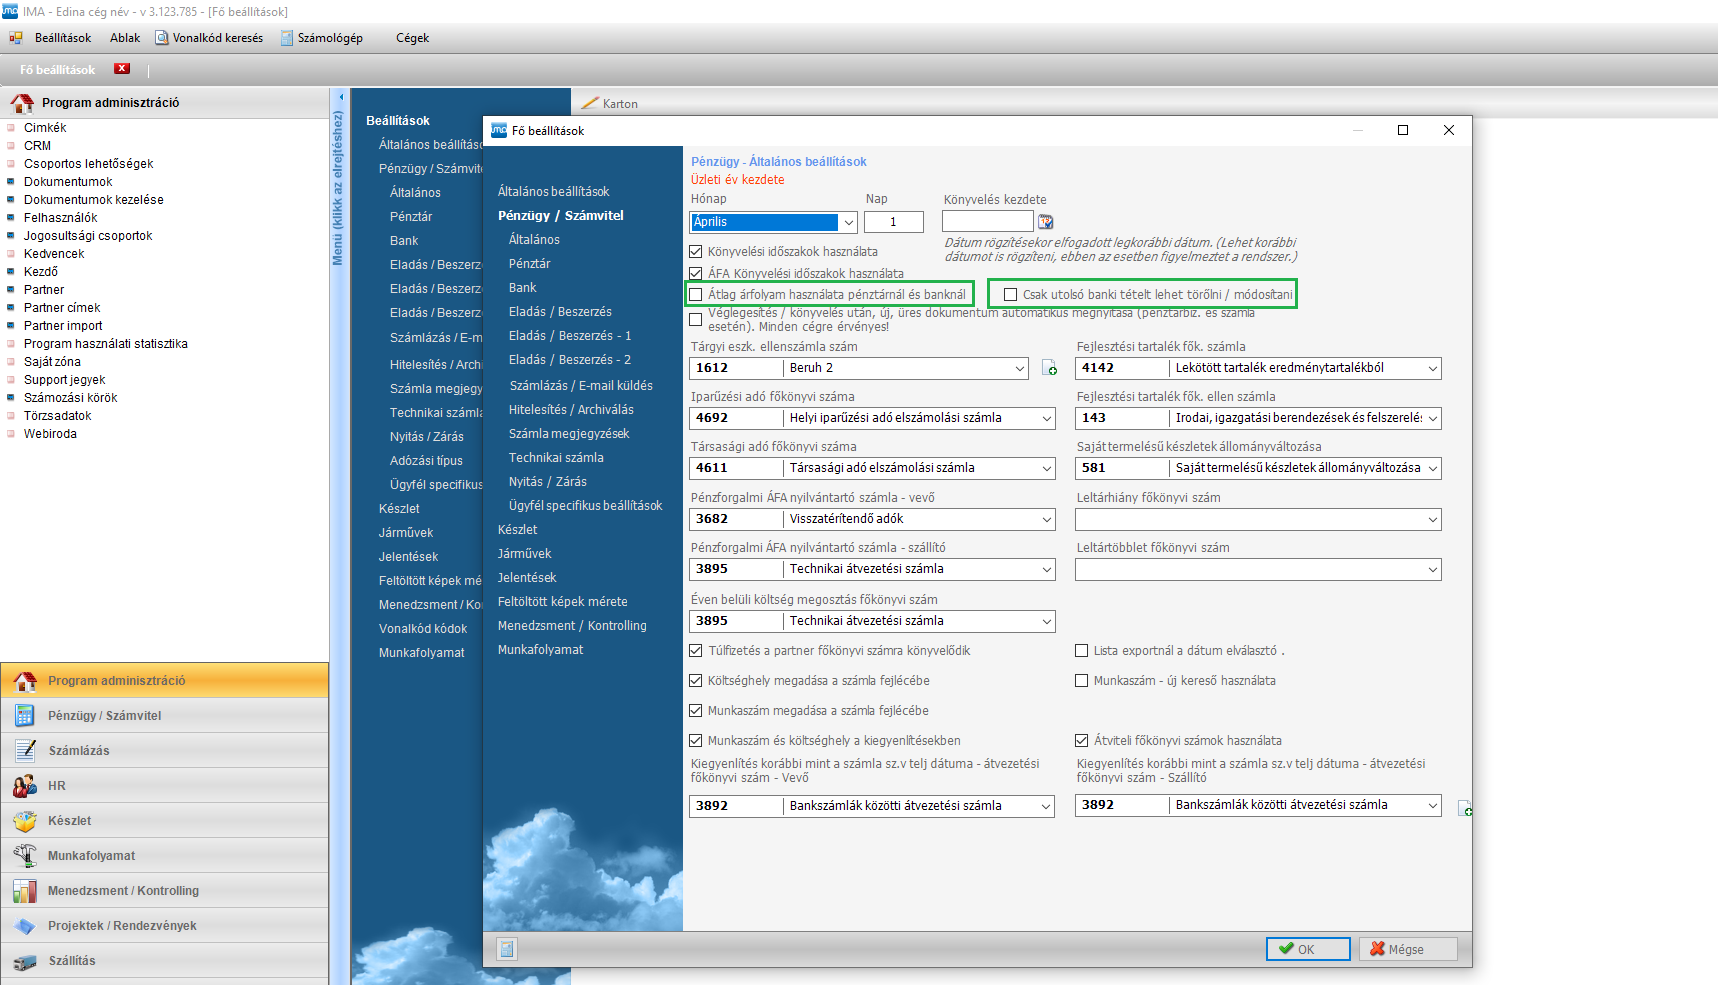Screen dimensions: 1718x985
Task: Open the Beállítások menu
Action: tap(62, 38)
